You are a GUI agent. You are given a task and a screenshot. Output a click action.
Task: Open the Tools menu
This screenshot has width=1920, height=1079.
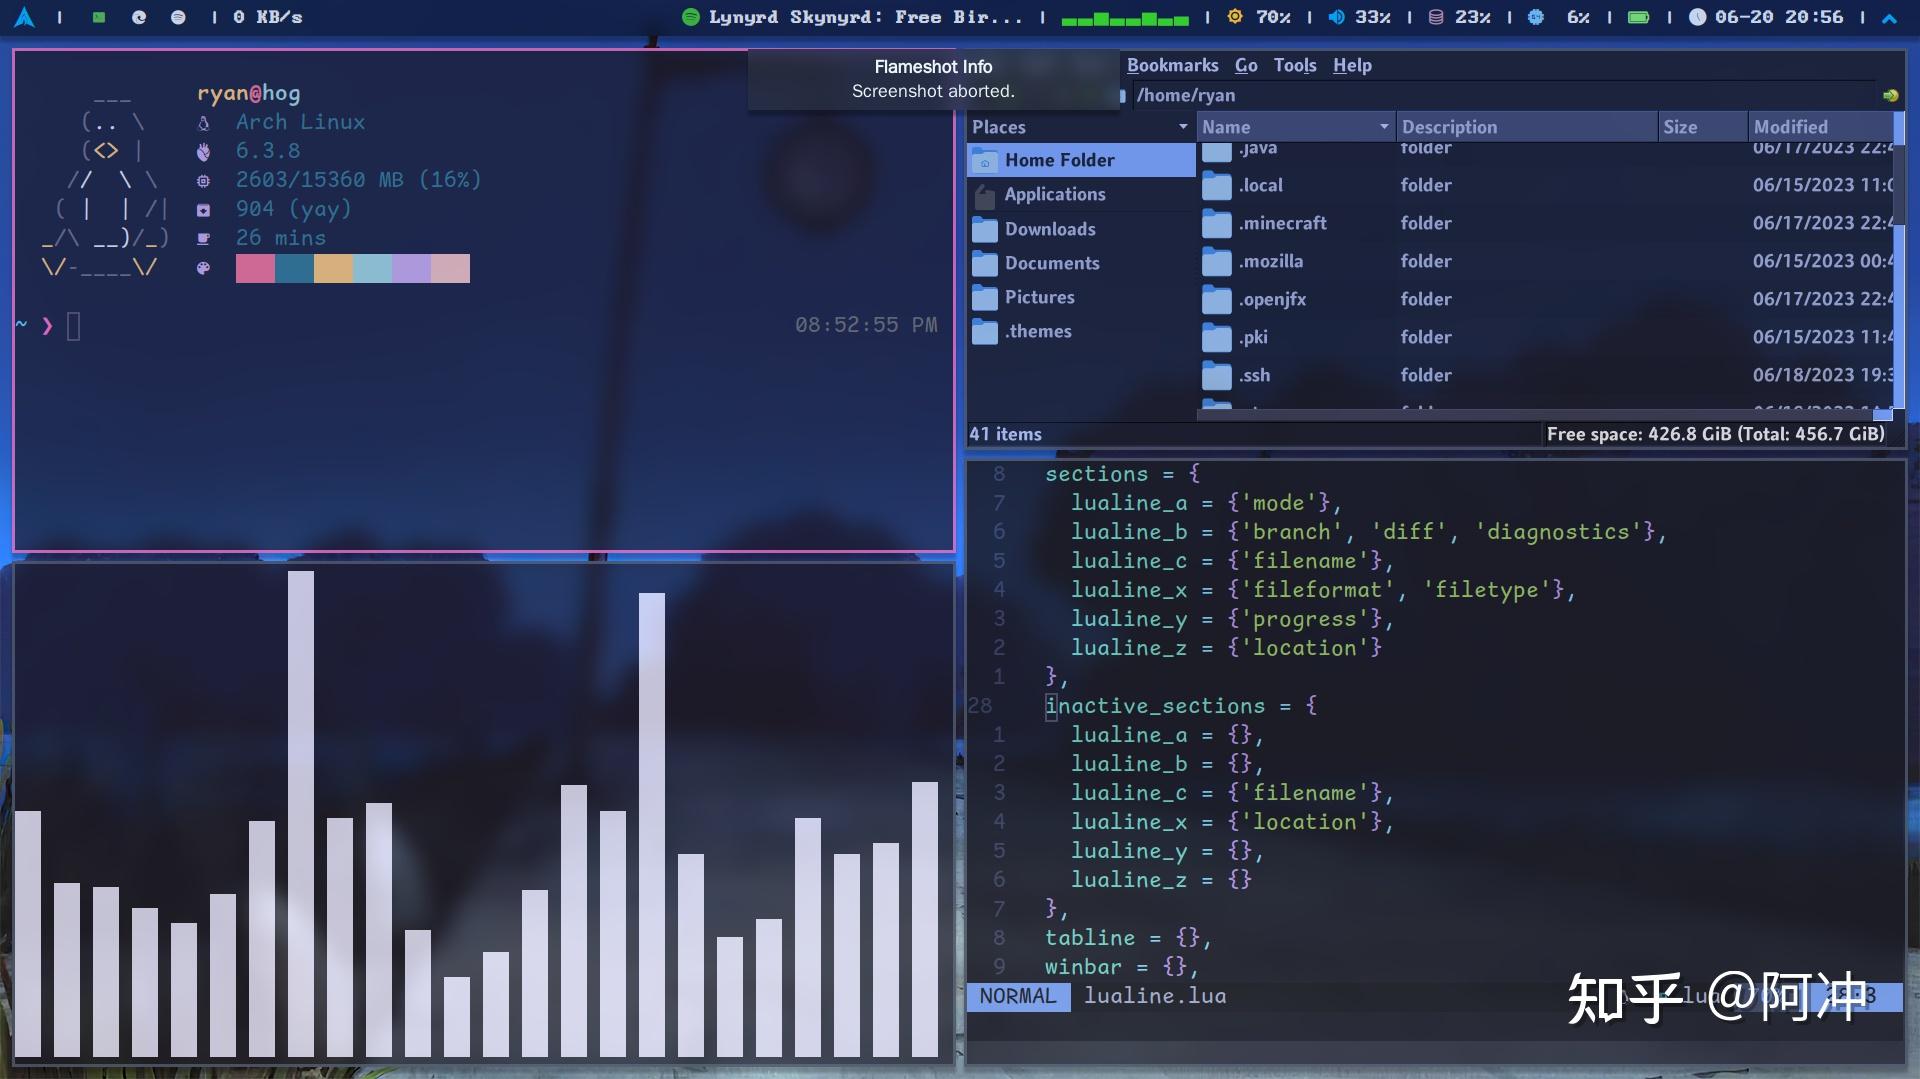pos(1294,65)
